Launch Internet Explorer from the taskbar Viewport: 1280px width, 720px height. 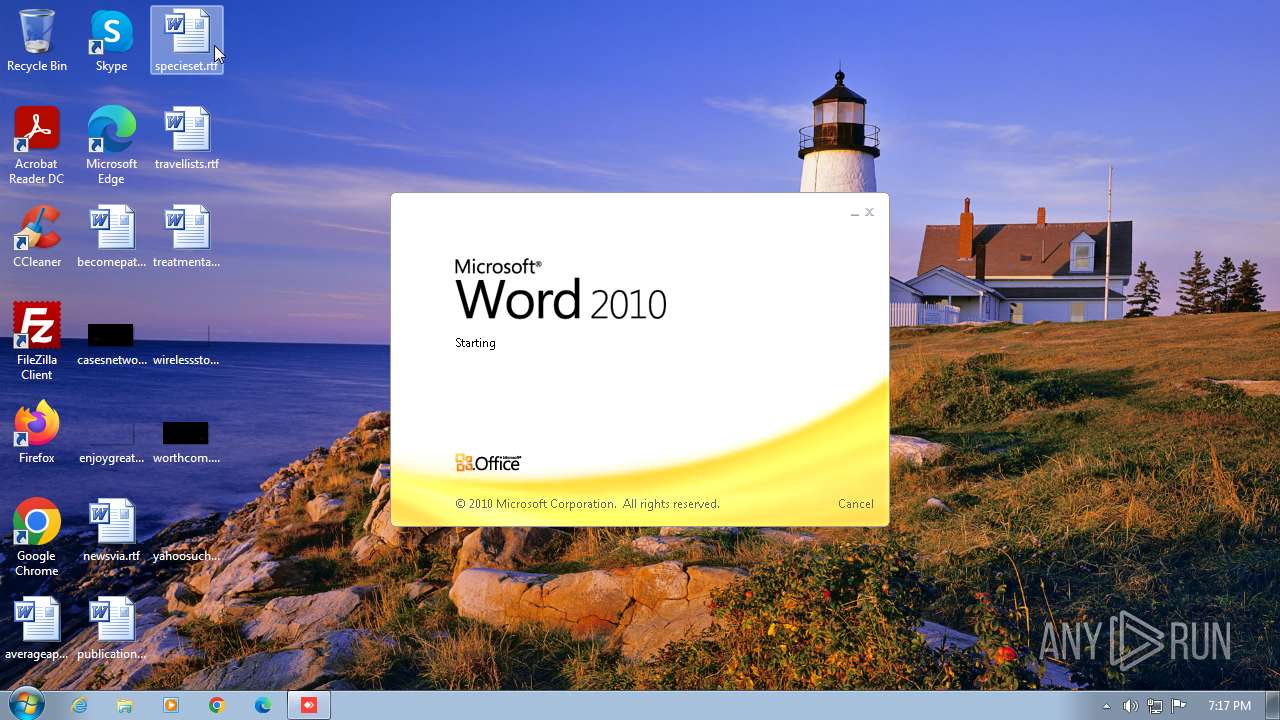pyautogui.click(x=79, y=705)
